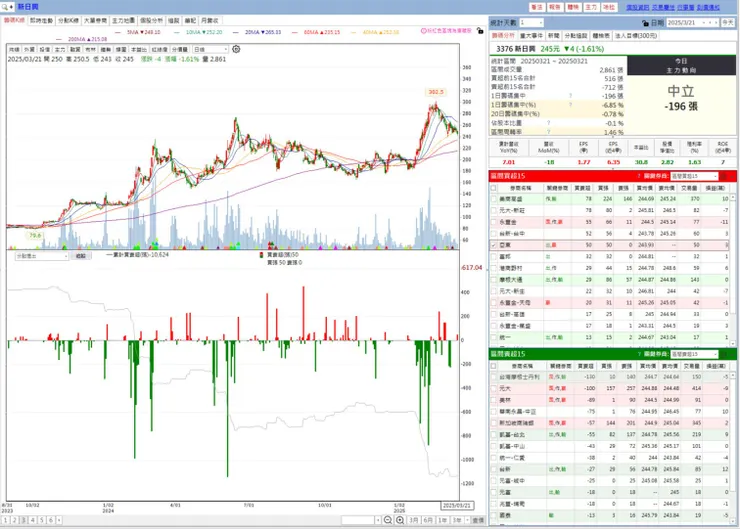Click the small arrow after page button 6

coord(59,520)
